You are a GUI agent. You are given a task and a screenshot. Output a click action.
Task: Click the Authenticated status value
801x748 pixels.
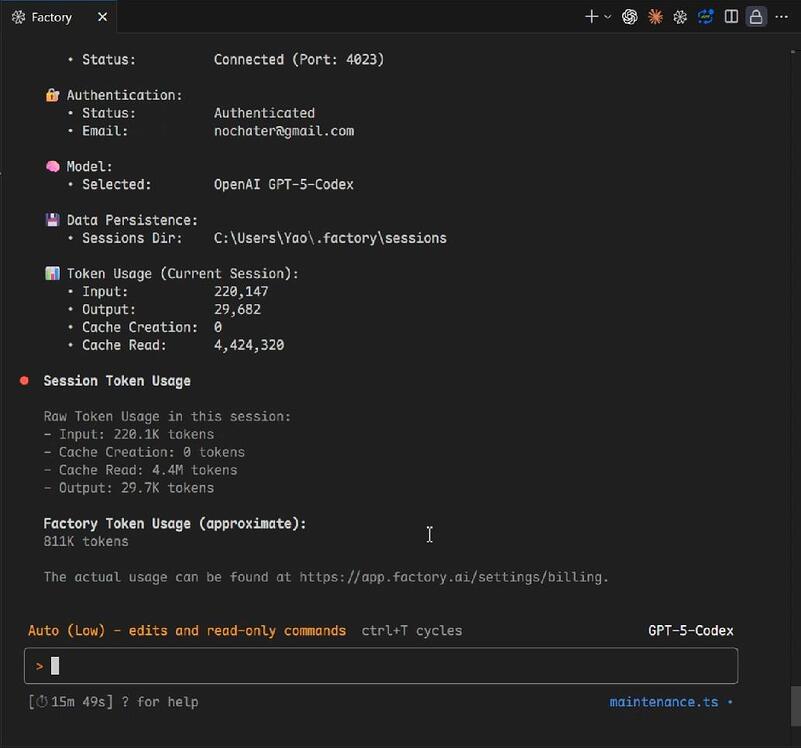(x=264, y=113)
